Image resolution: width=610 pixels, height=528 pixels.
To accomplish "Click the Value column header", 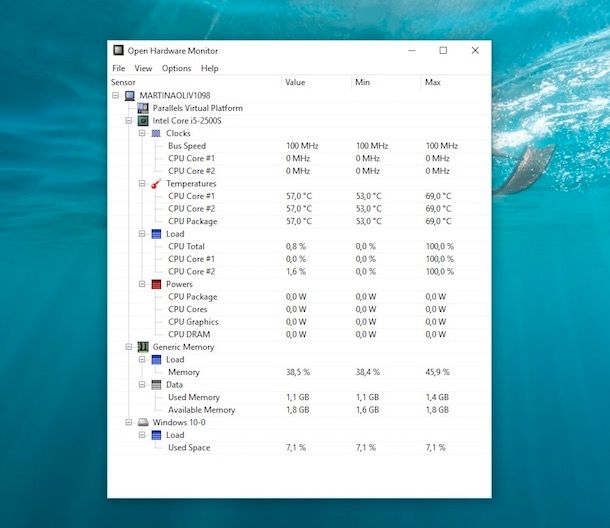I will [x=316, y=82].
